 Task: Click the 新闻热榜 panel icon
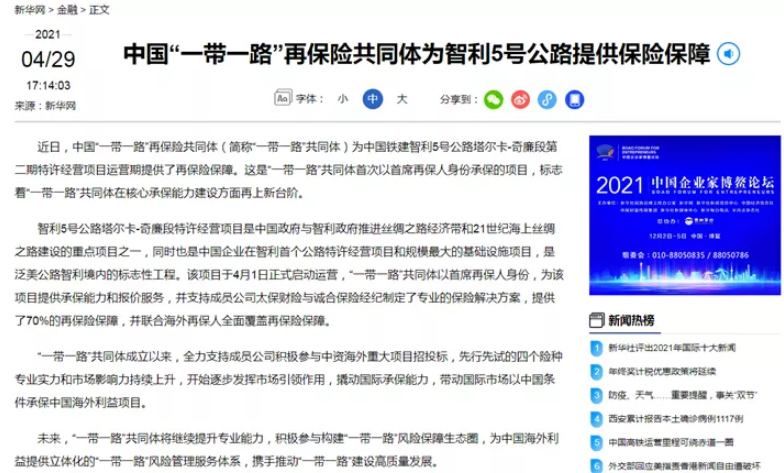(x=596, y=320)
